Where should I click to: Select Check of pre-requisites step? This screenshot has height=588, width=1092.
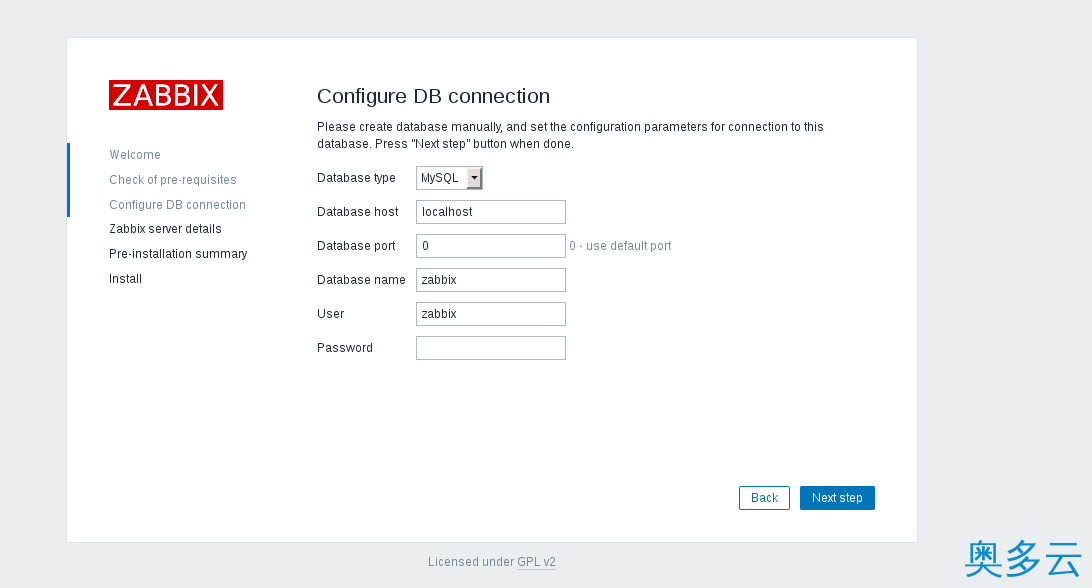tap(173, 180)
